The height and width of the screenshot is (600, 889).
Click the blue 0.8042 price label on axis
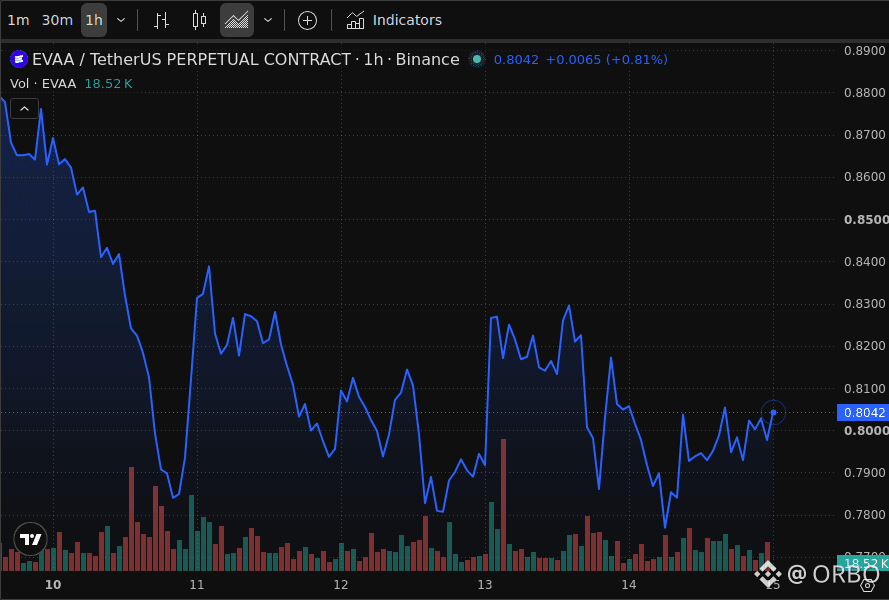pyautogui.click(x=863, y=413)
